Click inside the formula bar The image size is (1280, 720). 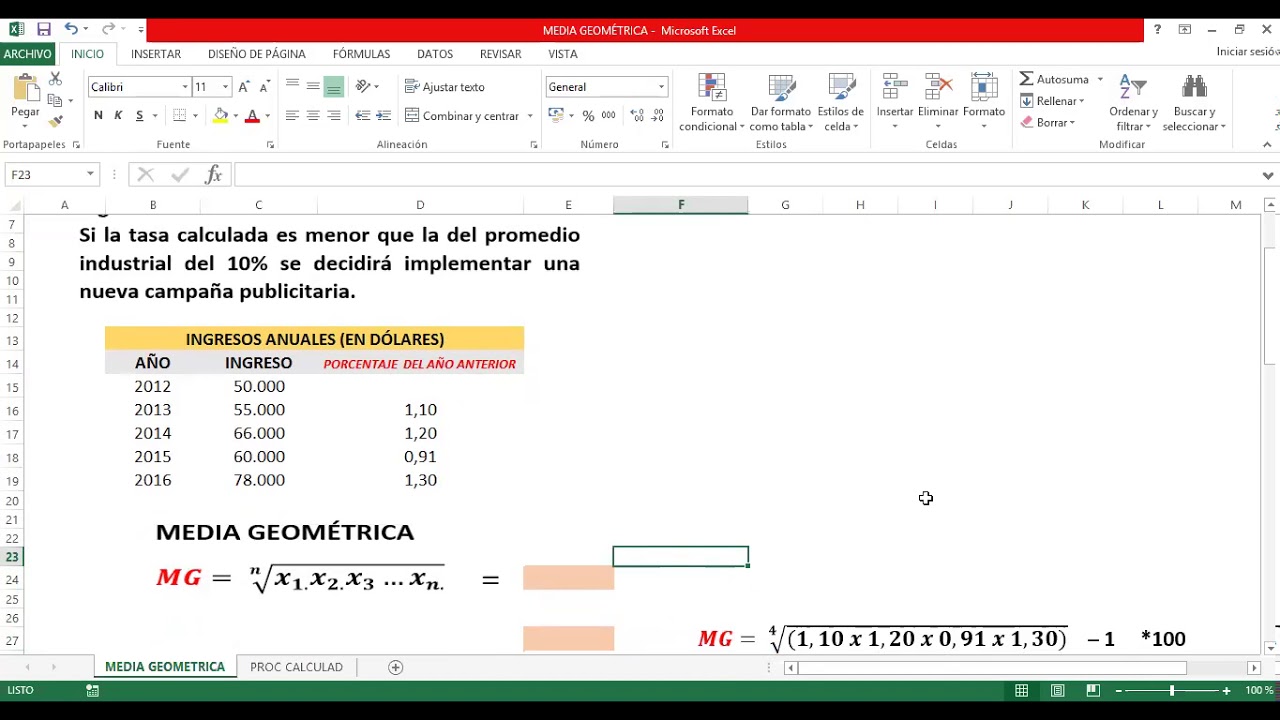(x=745, y=175)
